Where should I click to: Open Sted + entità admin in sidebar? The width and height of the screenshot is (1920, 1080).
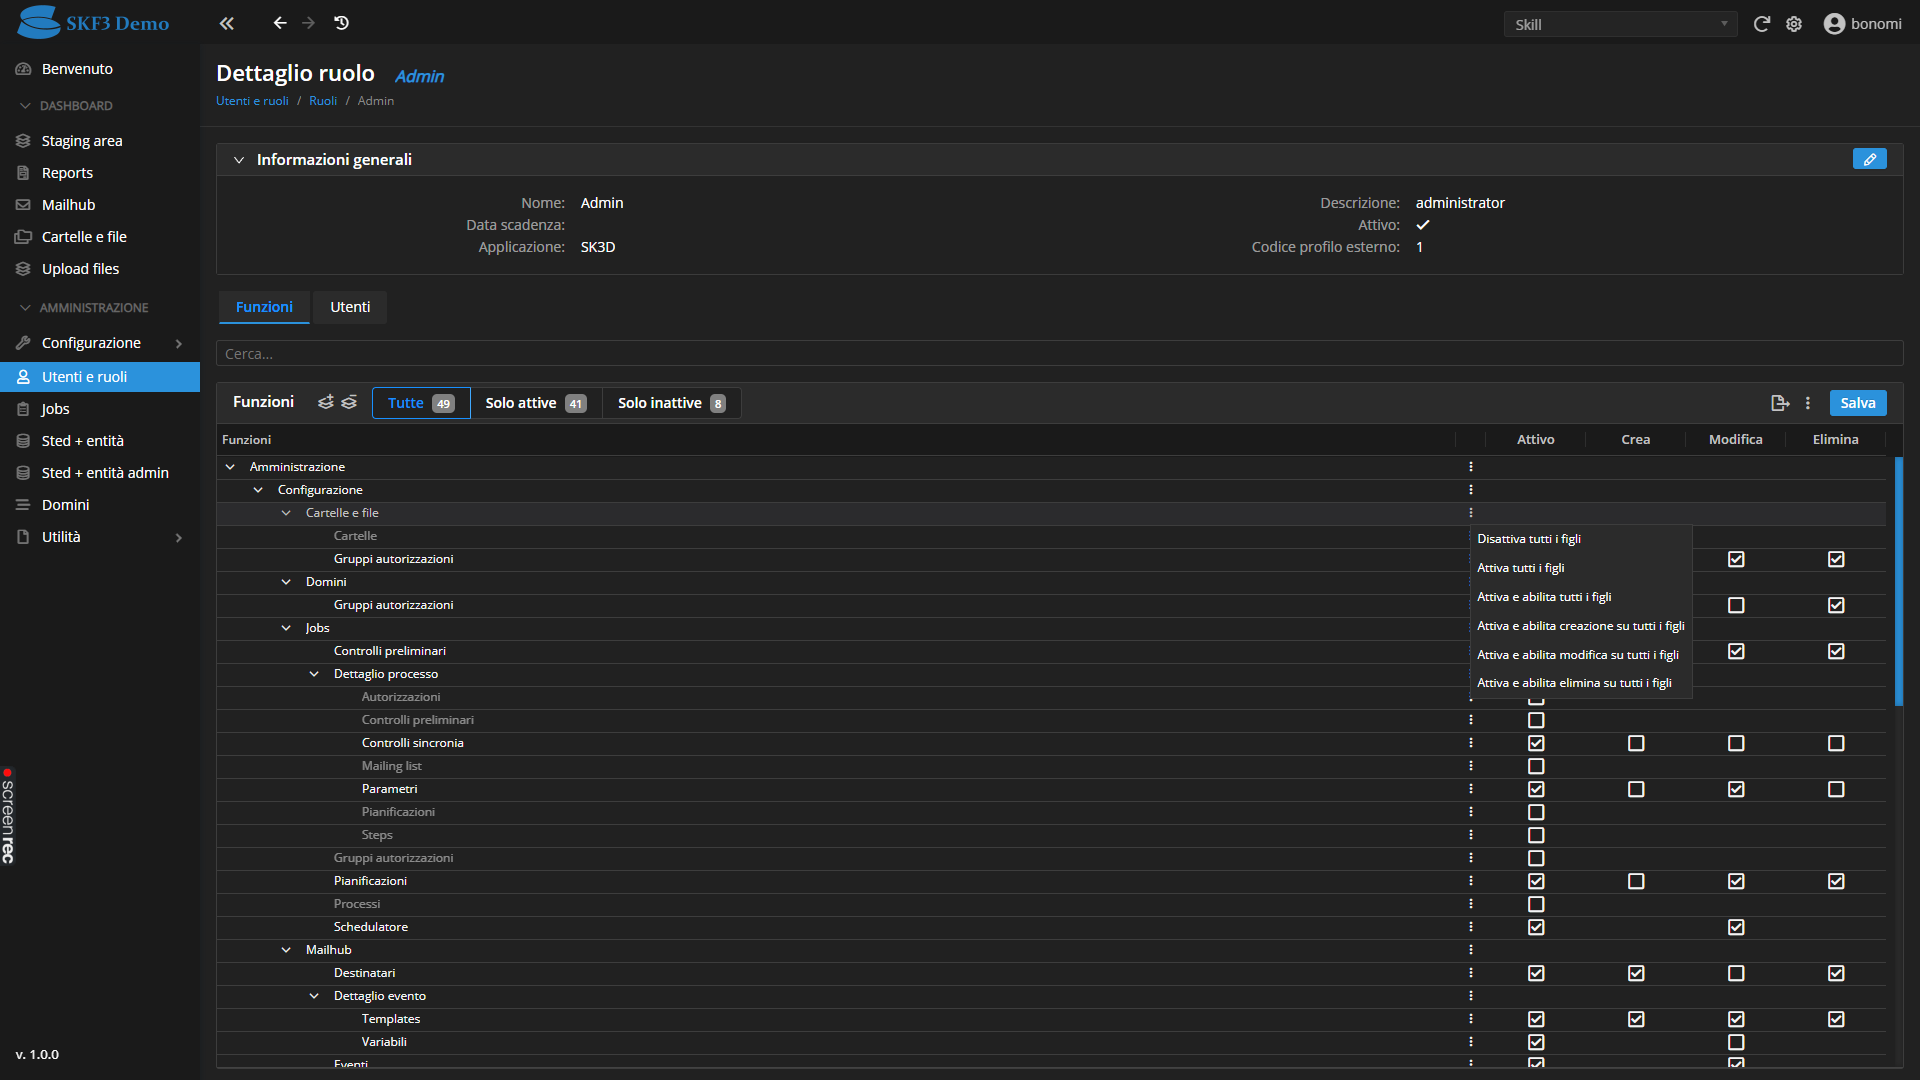pos(100,473)
